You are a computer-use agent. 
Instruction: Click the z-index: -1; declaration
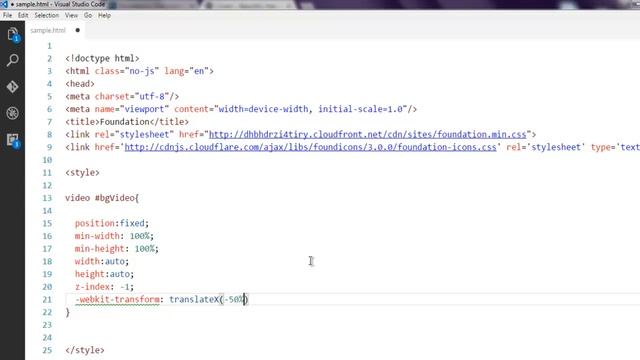(x=104, y=287)
